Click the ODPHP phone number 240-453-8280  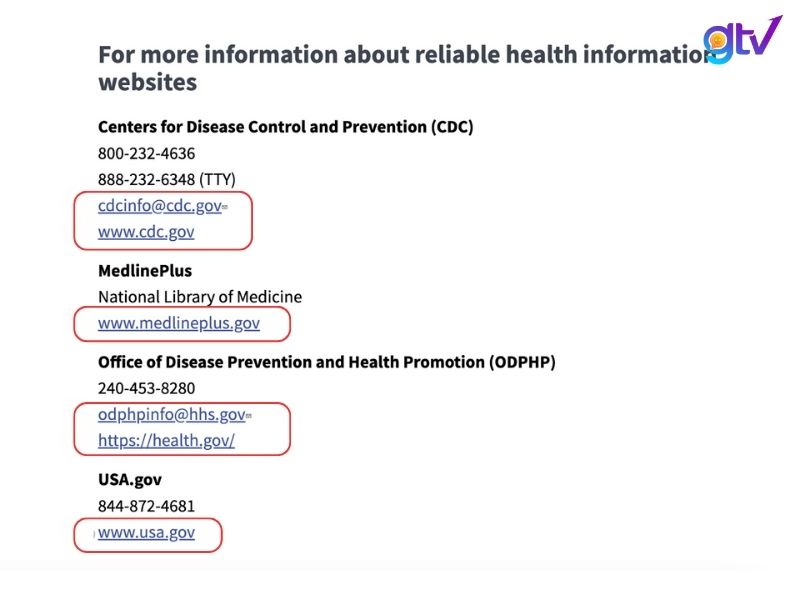(x=146, y=388)
